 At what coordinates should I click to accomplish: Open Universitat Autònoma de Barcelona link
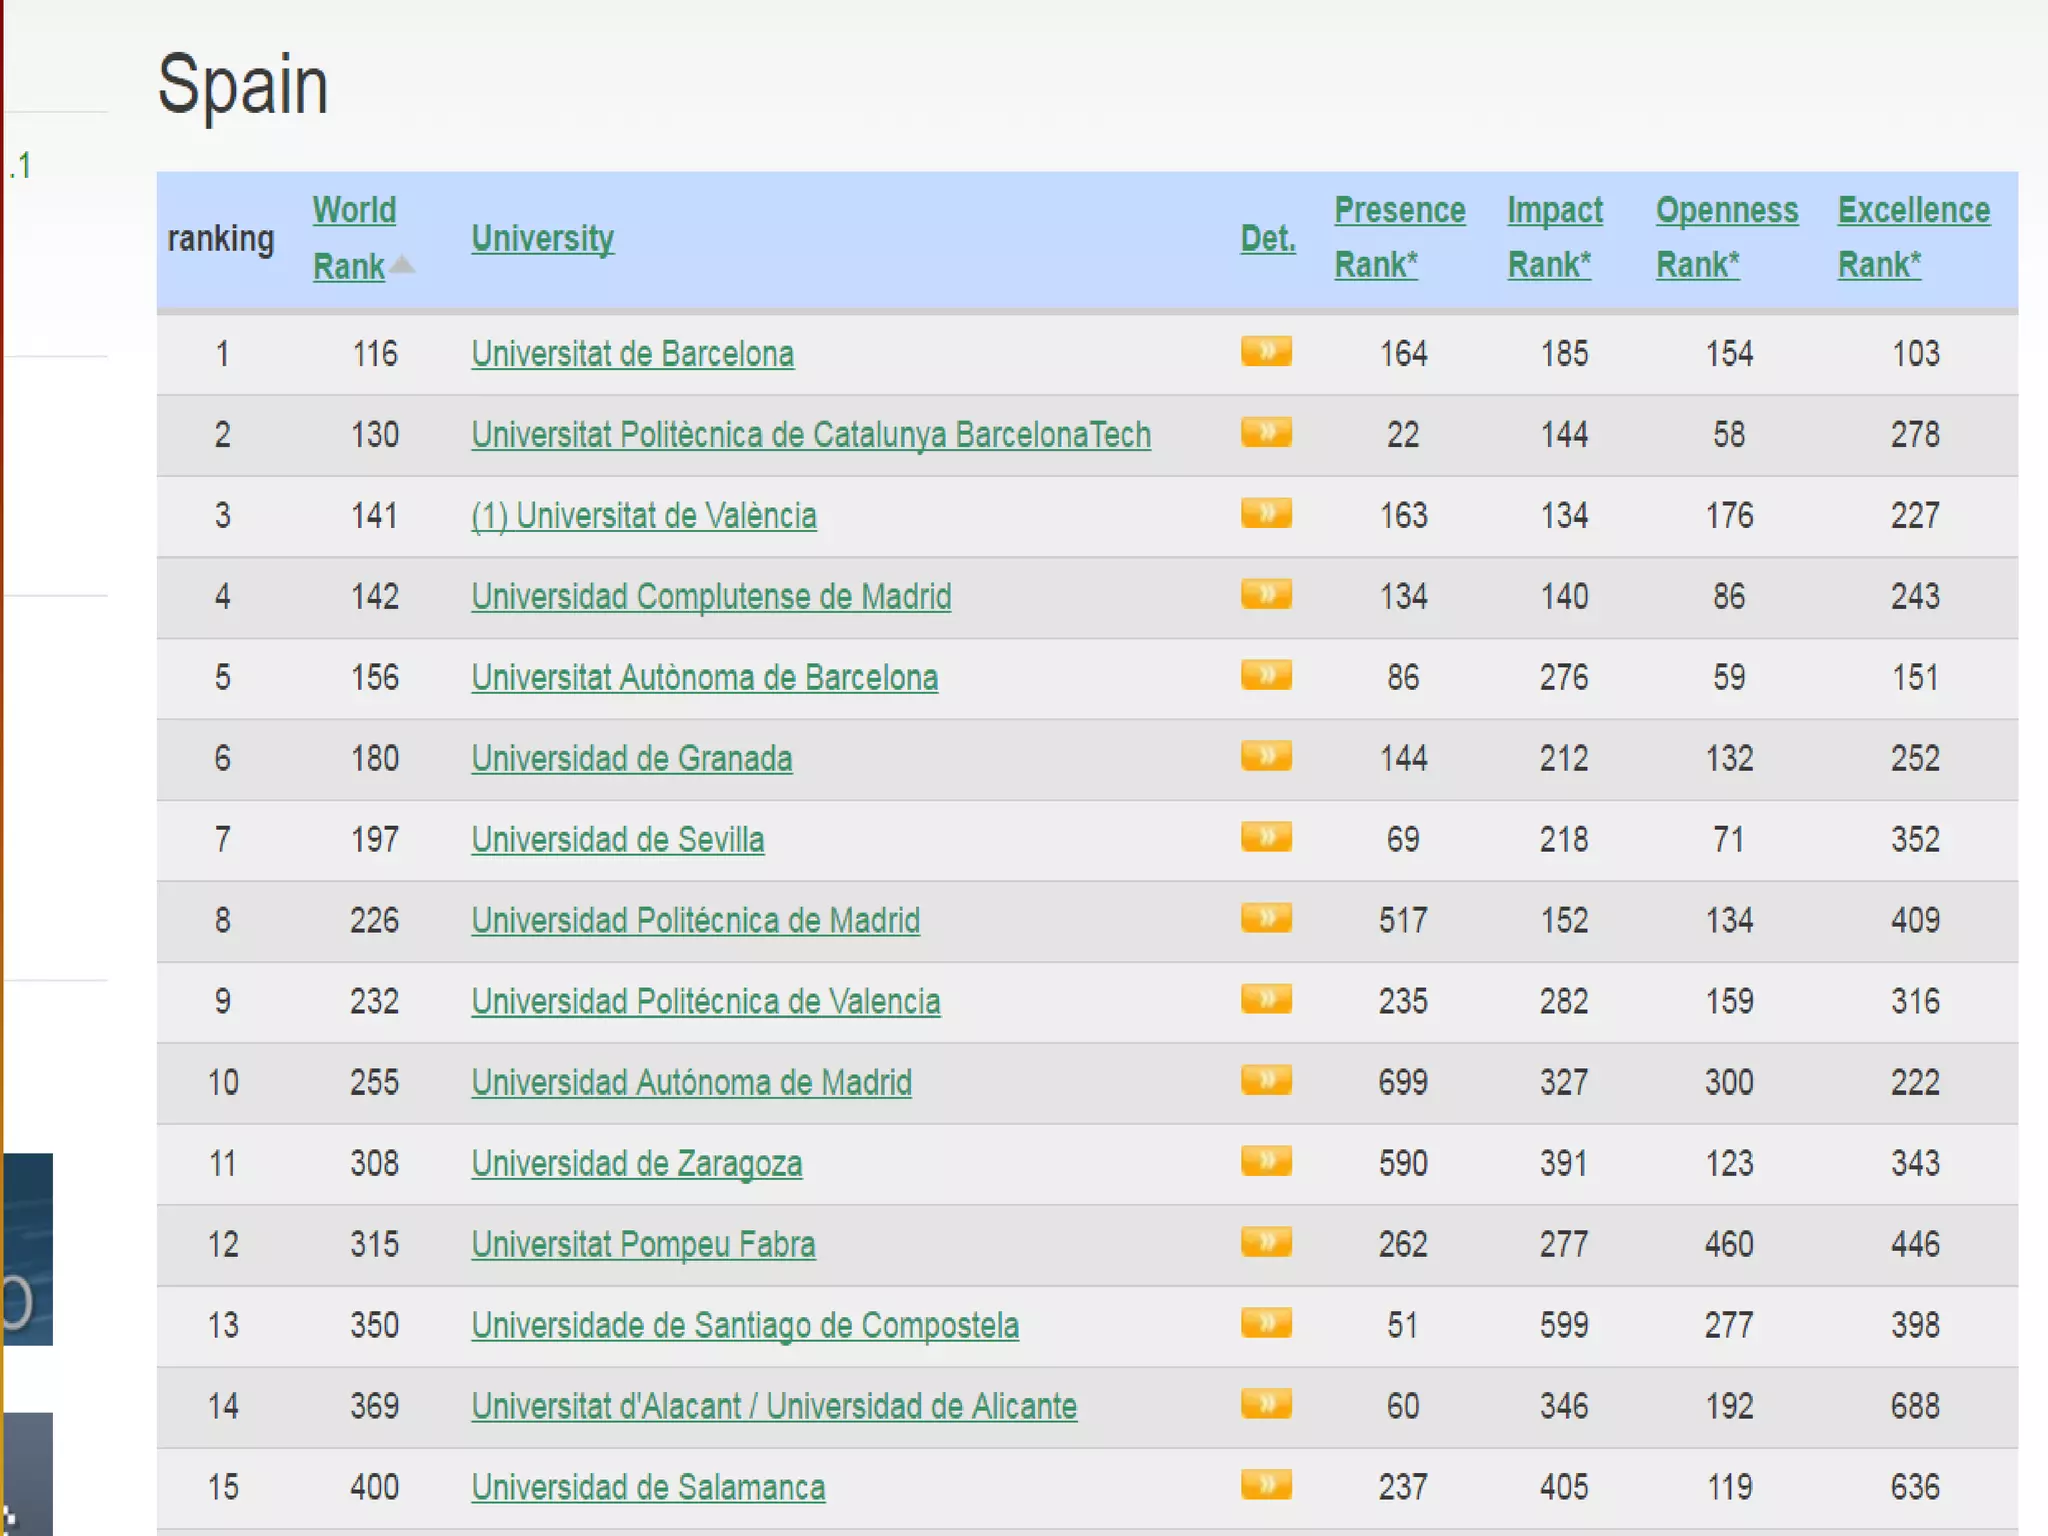point(704,678)
